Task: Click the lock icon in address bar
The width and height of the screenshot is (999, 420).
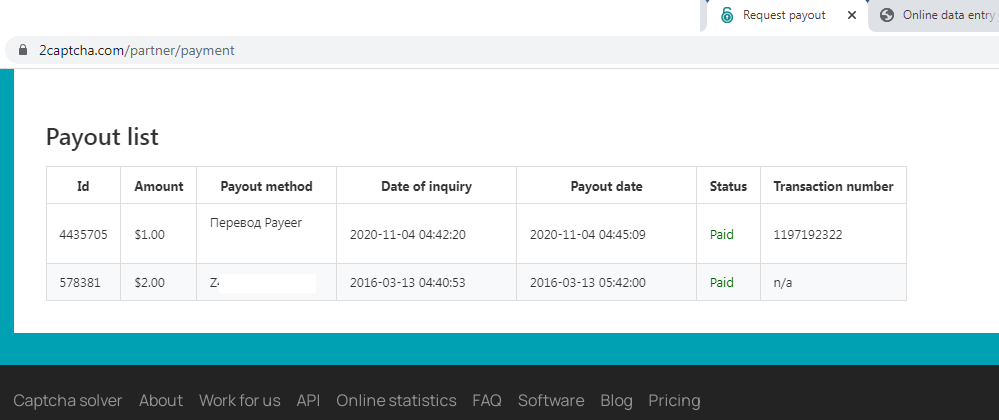Action: (x=24, y=50)
